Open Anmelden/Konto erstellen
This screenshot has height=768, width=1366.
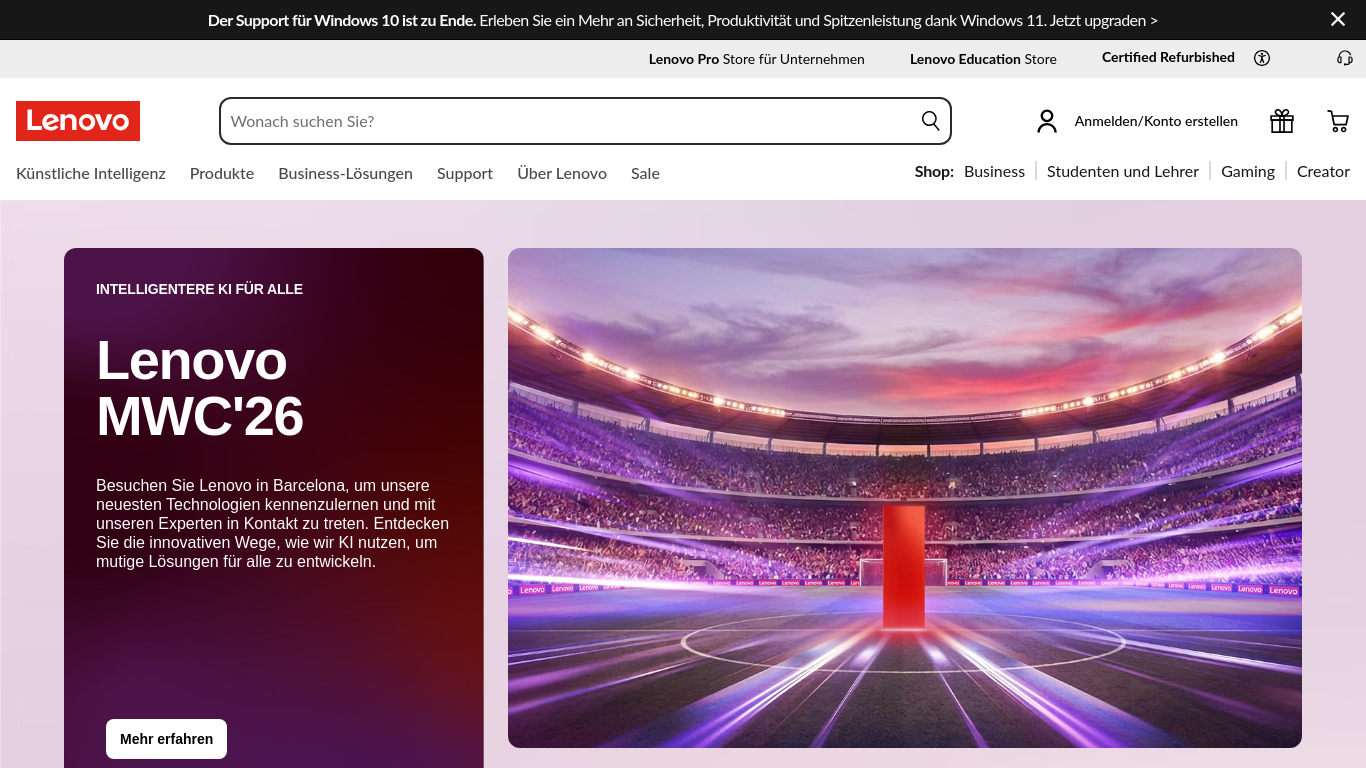[x=1156, y=121]
